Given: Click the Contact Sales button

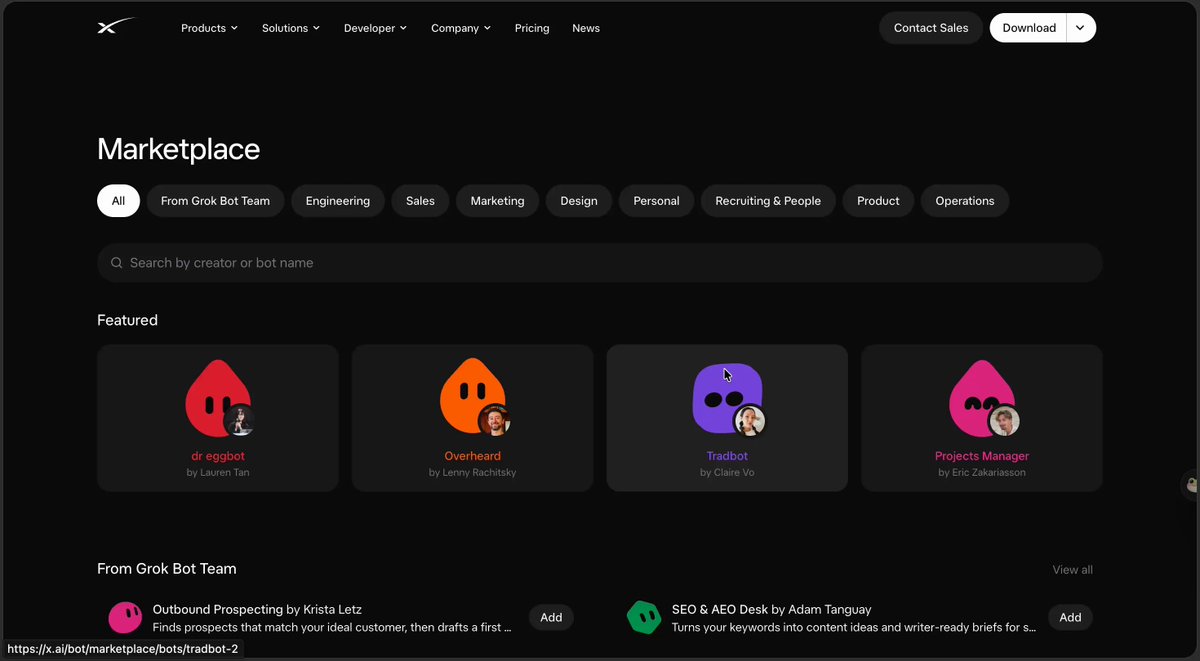Looking at the screenshot, I should [x=931, y=28].
